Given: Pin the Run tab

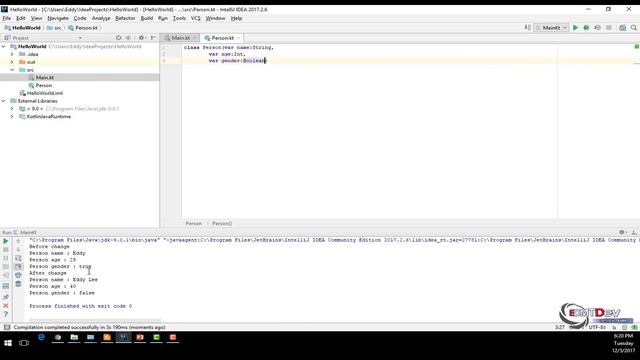Looking at the screenshot, I should (x=6, y=297).
